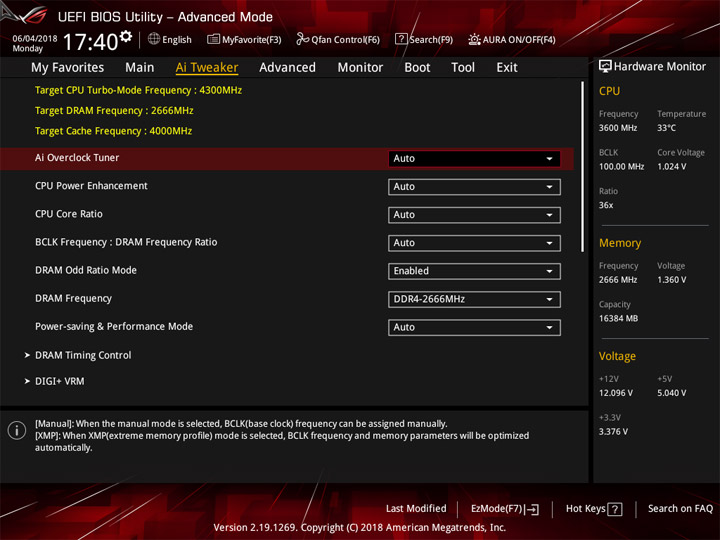Click the Version 2.19.1269 copyright text
720x540 pixels.
pos(360,527)
